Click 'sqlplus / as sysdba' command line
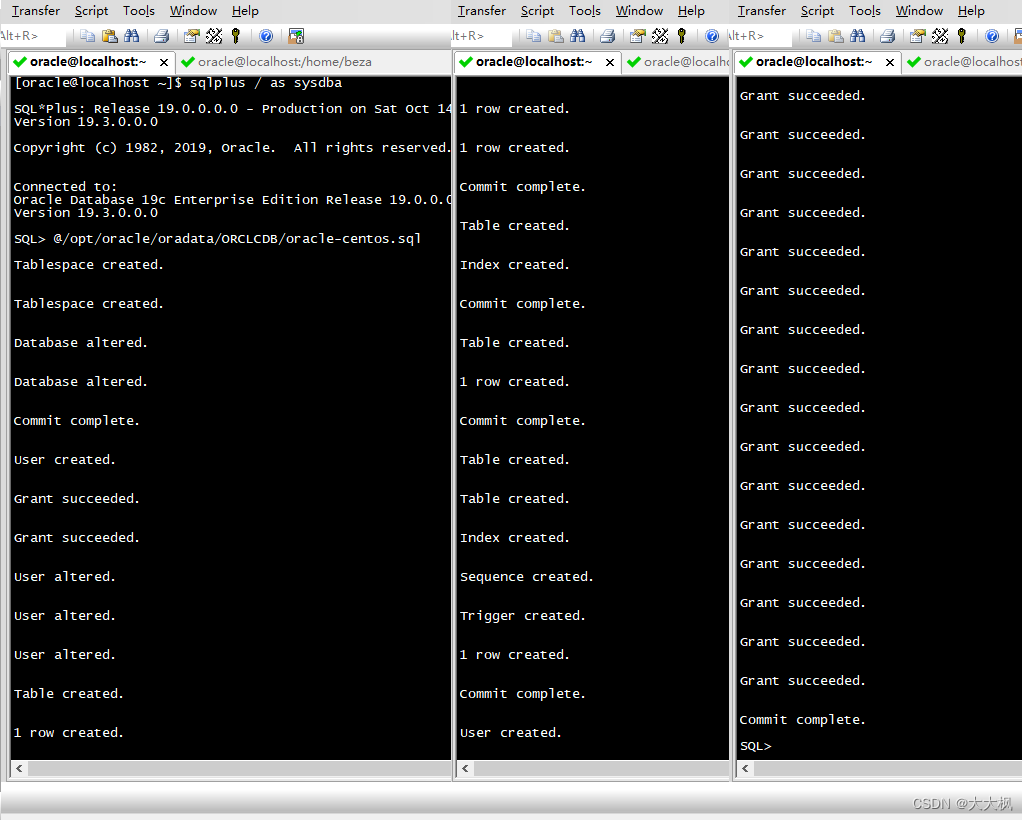 click(x=178, y=83)
